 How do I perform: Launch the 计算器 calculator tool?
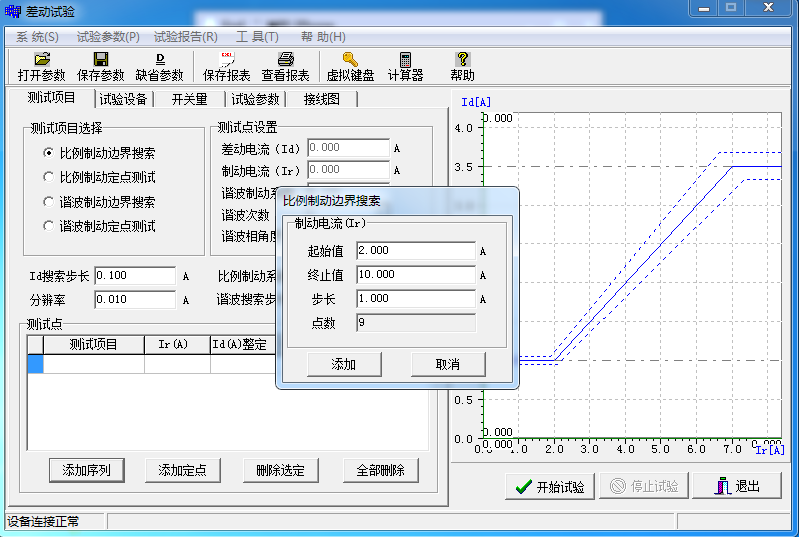405,60
